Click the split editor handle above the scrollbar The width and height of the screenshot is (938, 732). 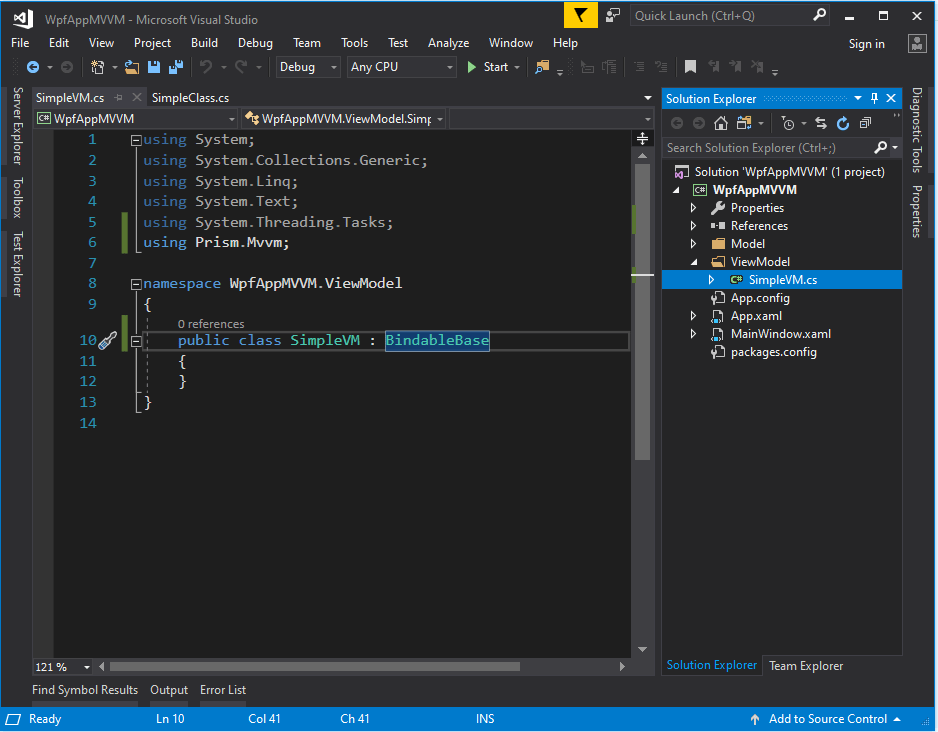tap(642, 139)
